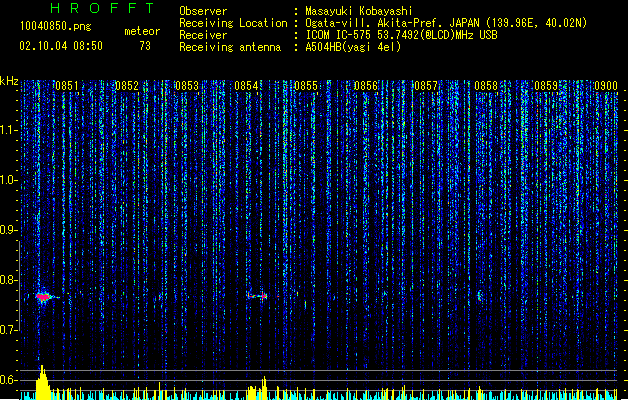
Task: Click the horizontal meteor echo near 0854
Action: [257, 296]
